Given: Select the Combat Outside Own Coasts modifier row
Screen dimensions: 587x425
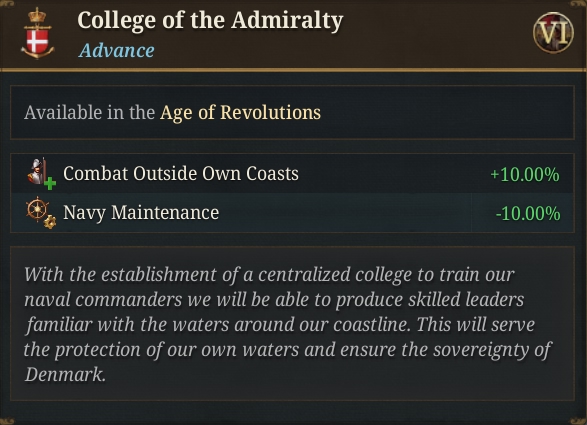Looking at the screenshot, I should 292,174.
